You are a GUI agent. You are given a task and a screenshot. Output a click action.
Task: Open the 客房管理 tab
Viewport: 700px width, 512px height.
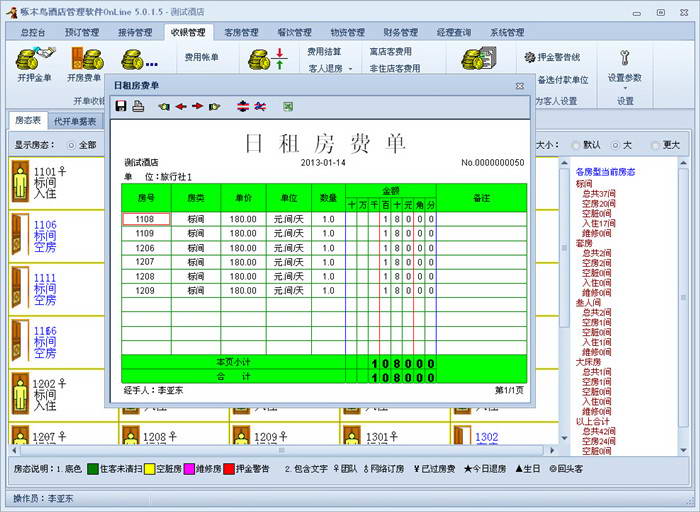pos(242,32)
